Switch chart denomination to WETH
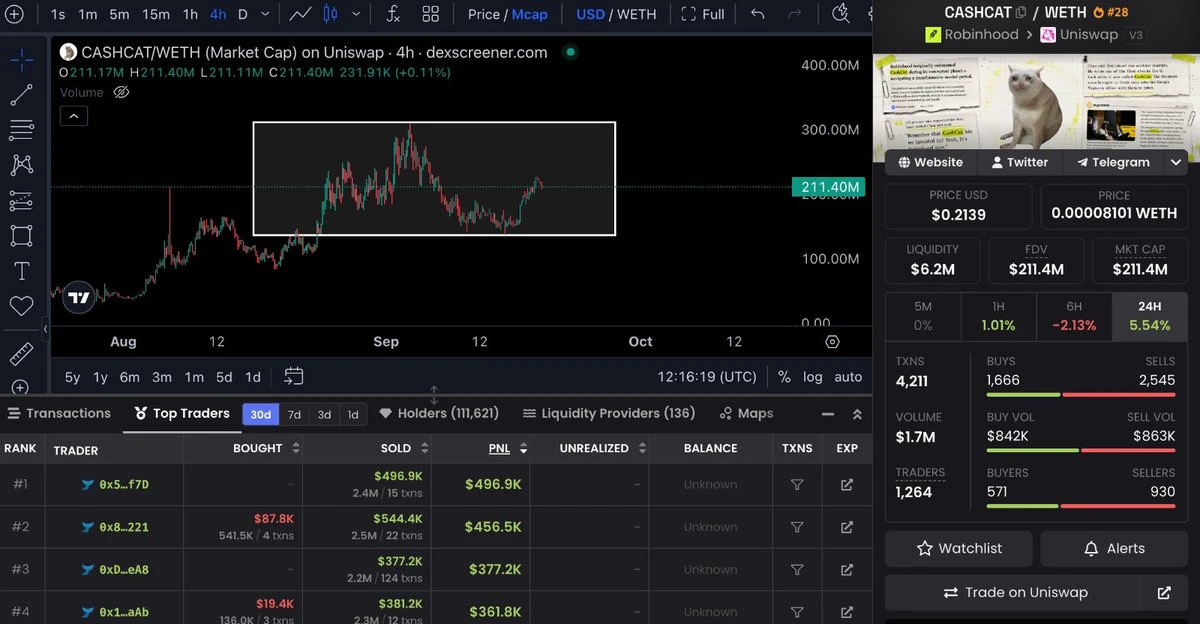 pos(637,14)
